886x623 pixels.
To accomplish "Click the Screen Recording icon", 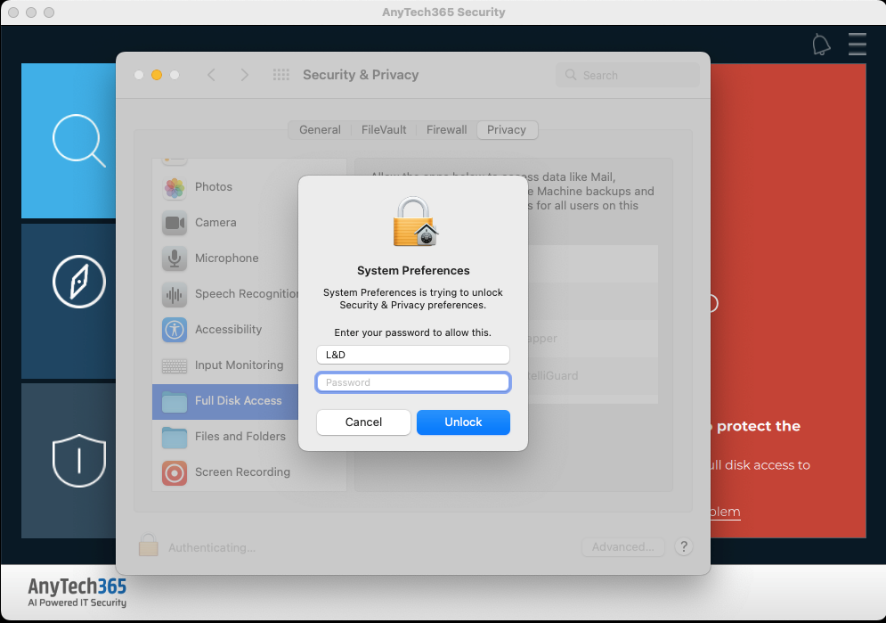I will [175, 473].
